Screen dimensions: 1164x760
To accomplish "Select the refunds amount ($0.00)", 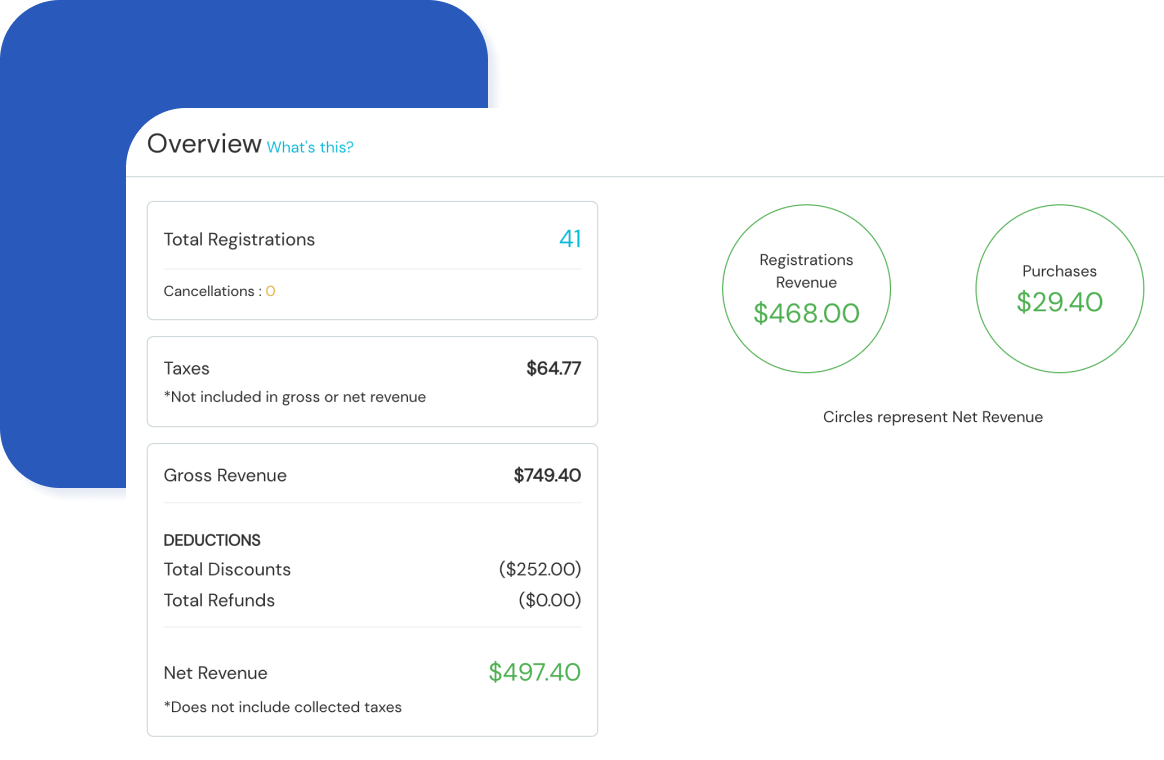I will click(x=549, y=600).
